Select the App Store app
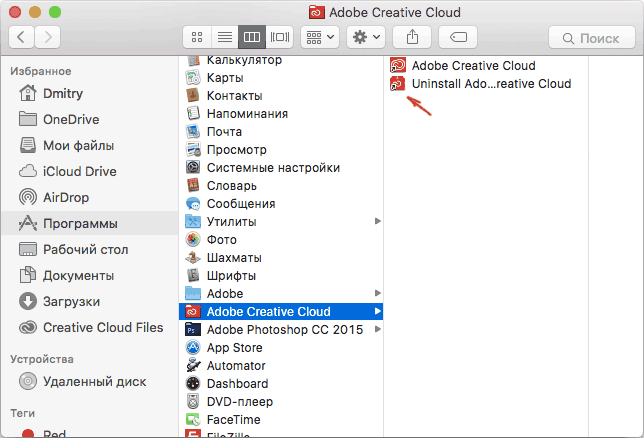Image resolution: width=644 pixels, height=438 pixels. pos(281,348)
